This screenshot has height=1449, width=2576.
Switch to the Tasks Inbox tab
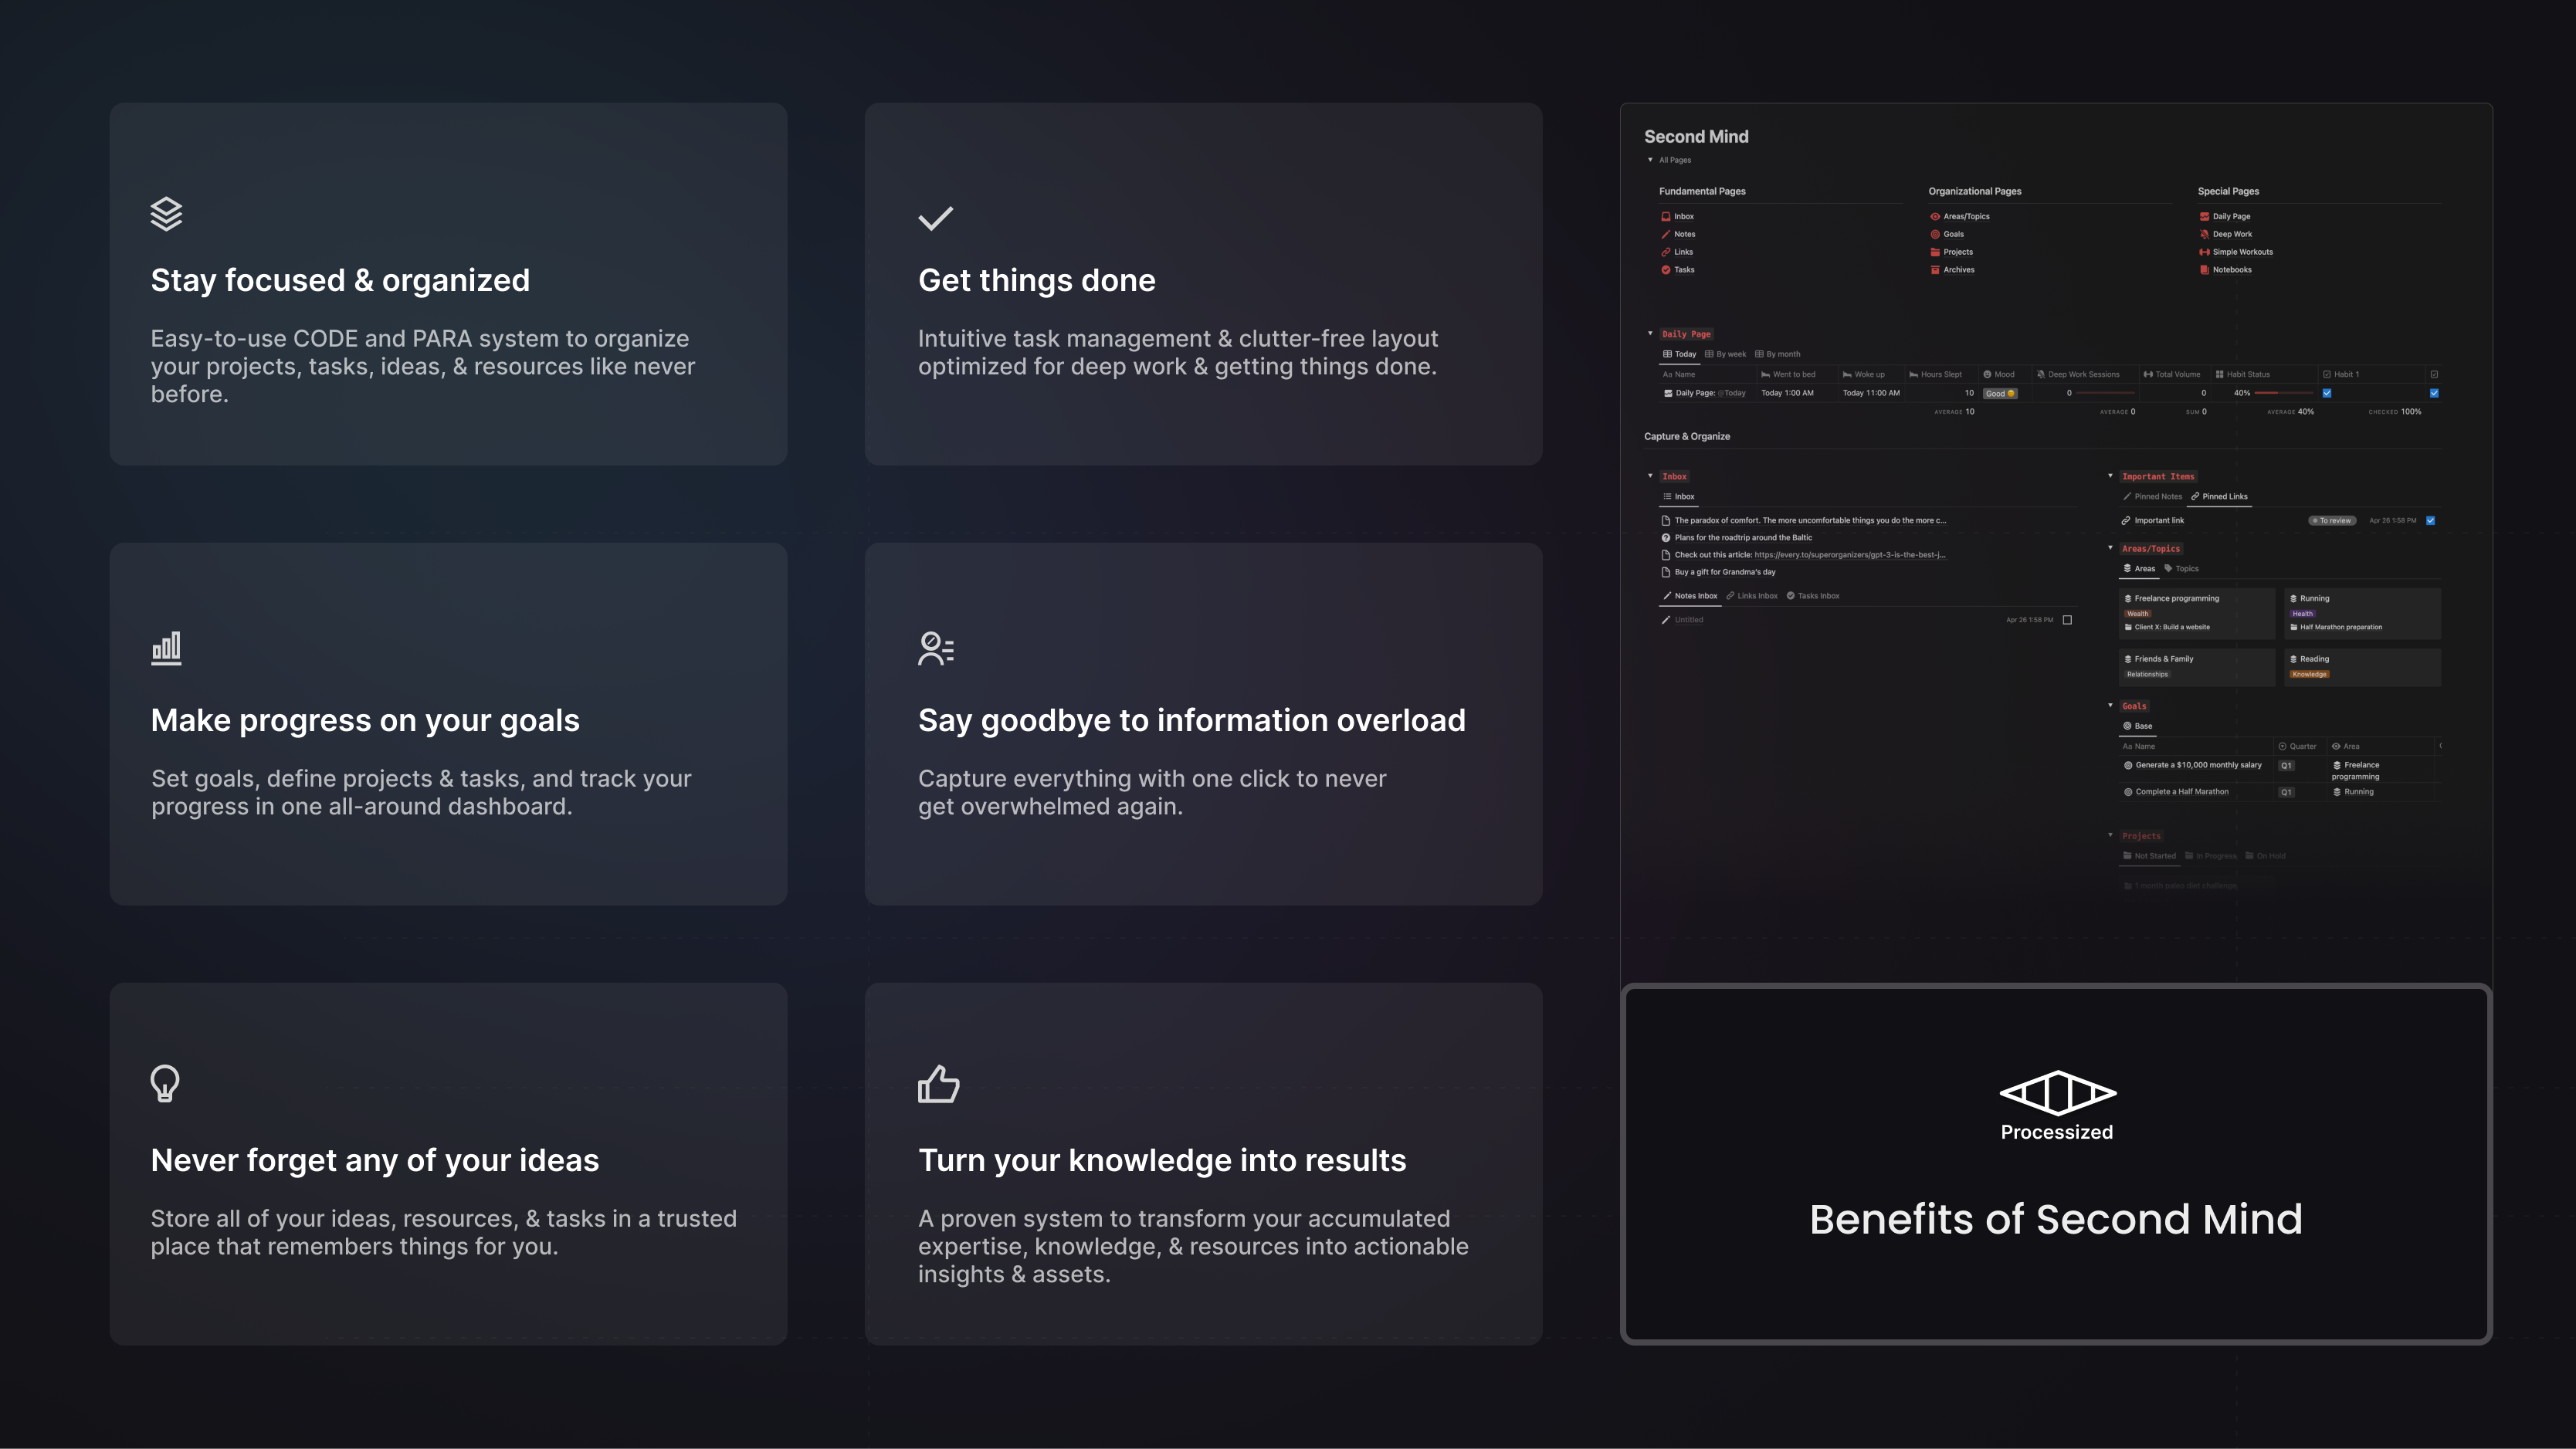pyautogui.click(x=1813, y=596)
